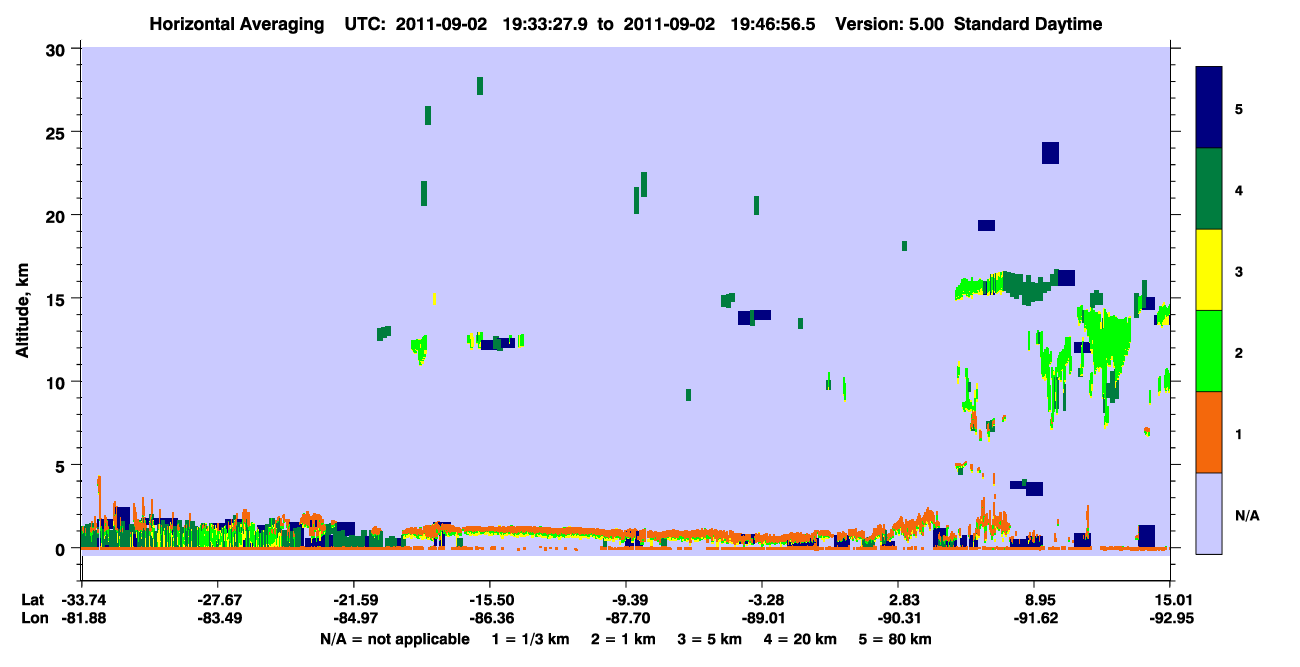
Task: Click legend text '2 = 1 km'
Action: click(623, 639)
